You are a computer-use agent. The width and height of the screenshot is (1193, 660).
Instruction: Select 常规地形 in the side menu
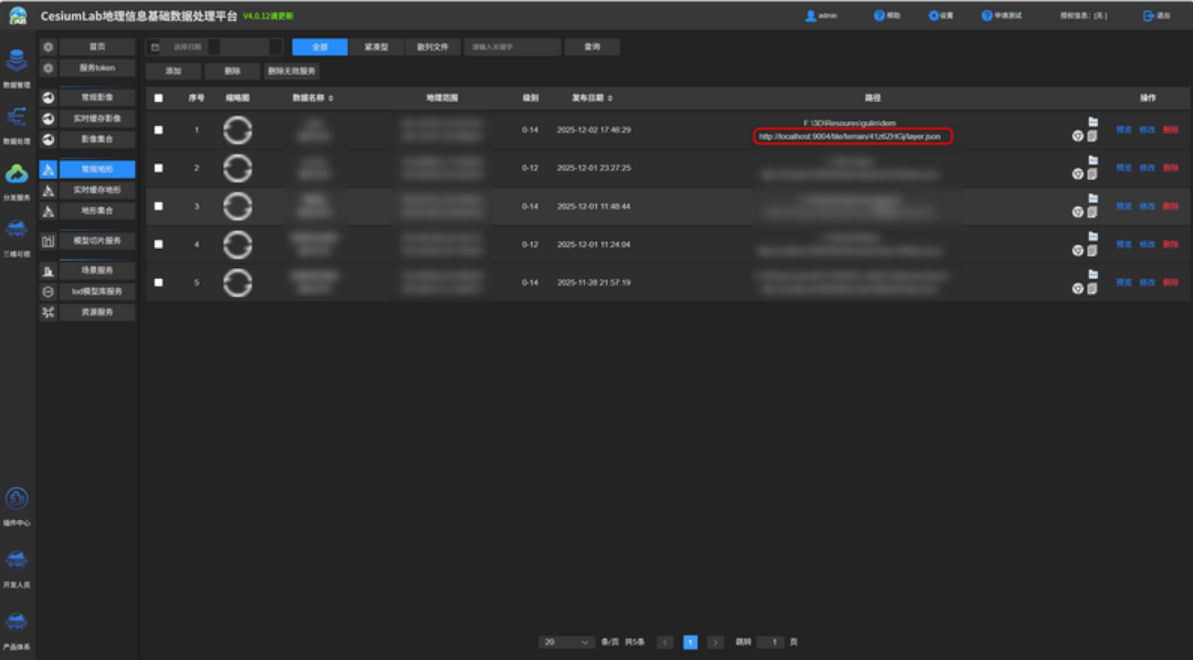(x=97, y=169)
